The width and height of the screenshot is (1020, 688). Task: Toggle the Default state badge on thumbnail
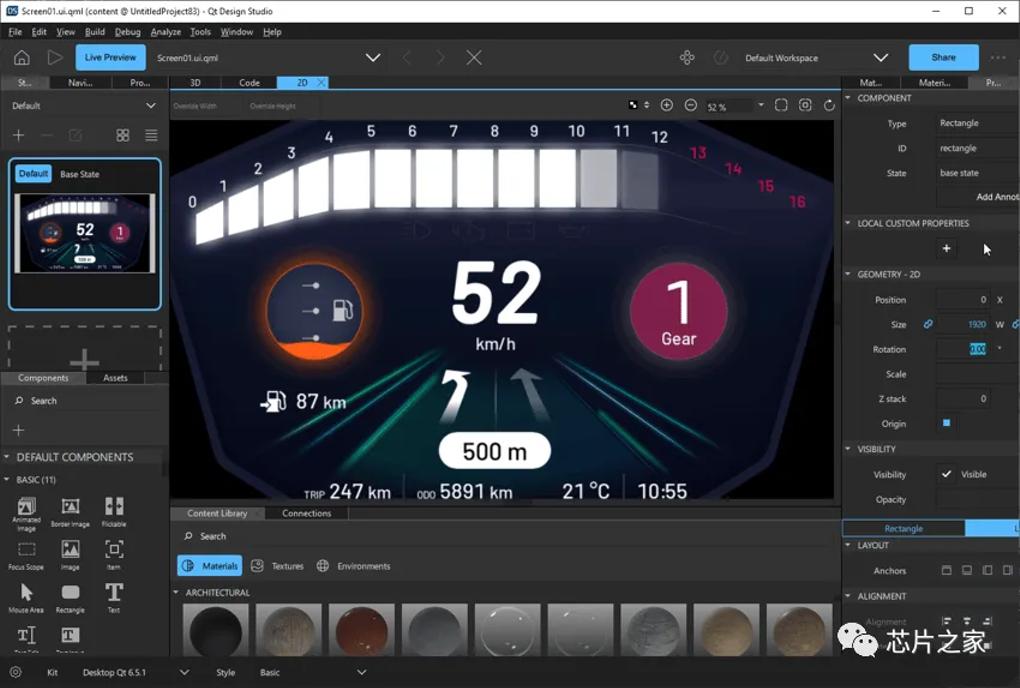[x=33, y=174]
